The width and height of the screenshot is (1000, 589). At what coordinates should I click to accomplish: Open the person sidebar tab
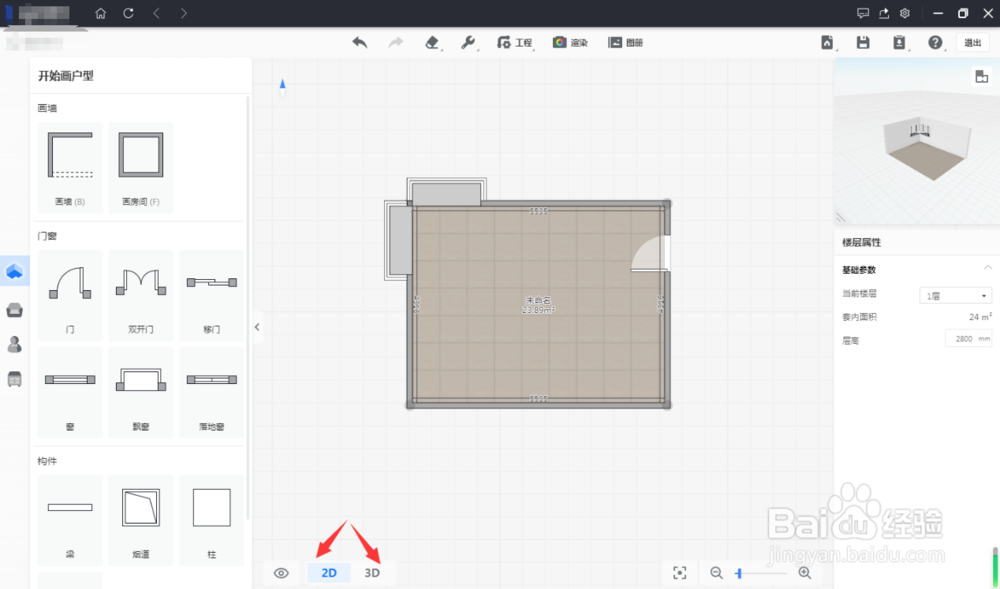coord(15,345)
